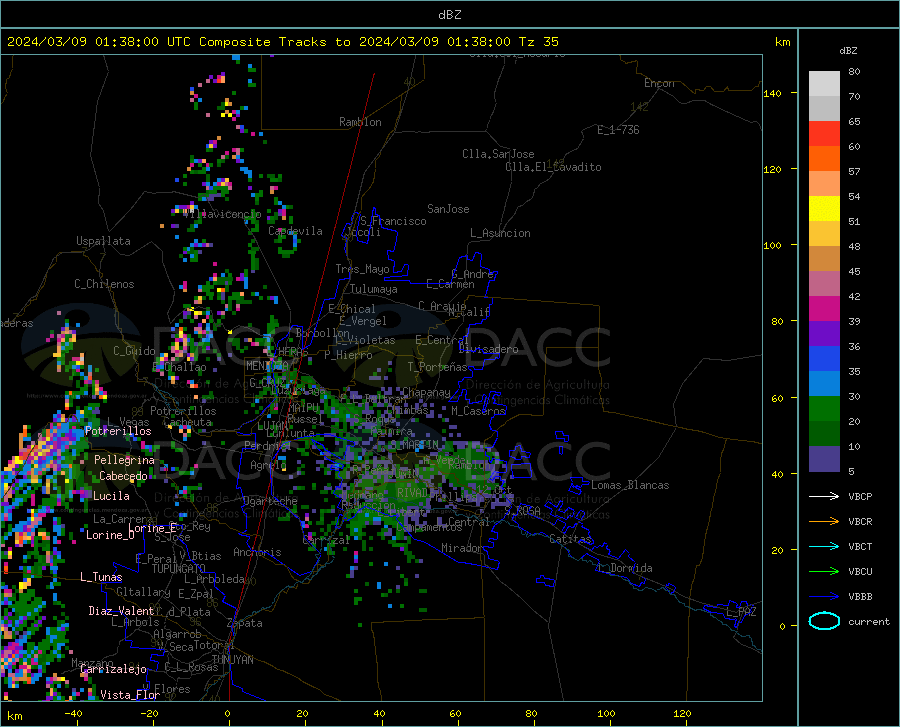Click the 'Uspallata' map label
The height and width of the screenshot is (727, 900).
tap(103, 241)
